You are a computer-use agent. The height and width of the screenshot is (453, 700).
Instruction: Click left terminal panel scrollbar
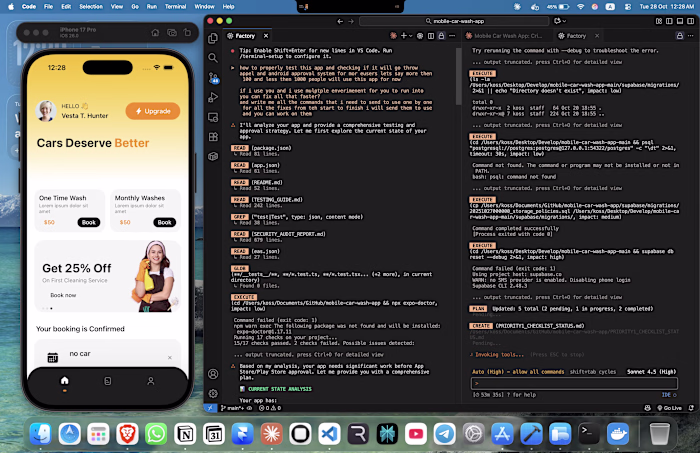[458, 76]
